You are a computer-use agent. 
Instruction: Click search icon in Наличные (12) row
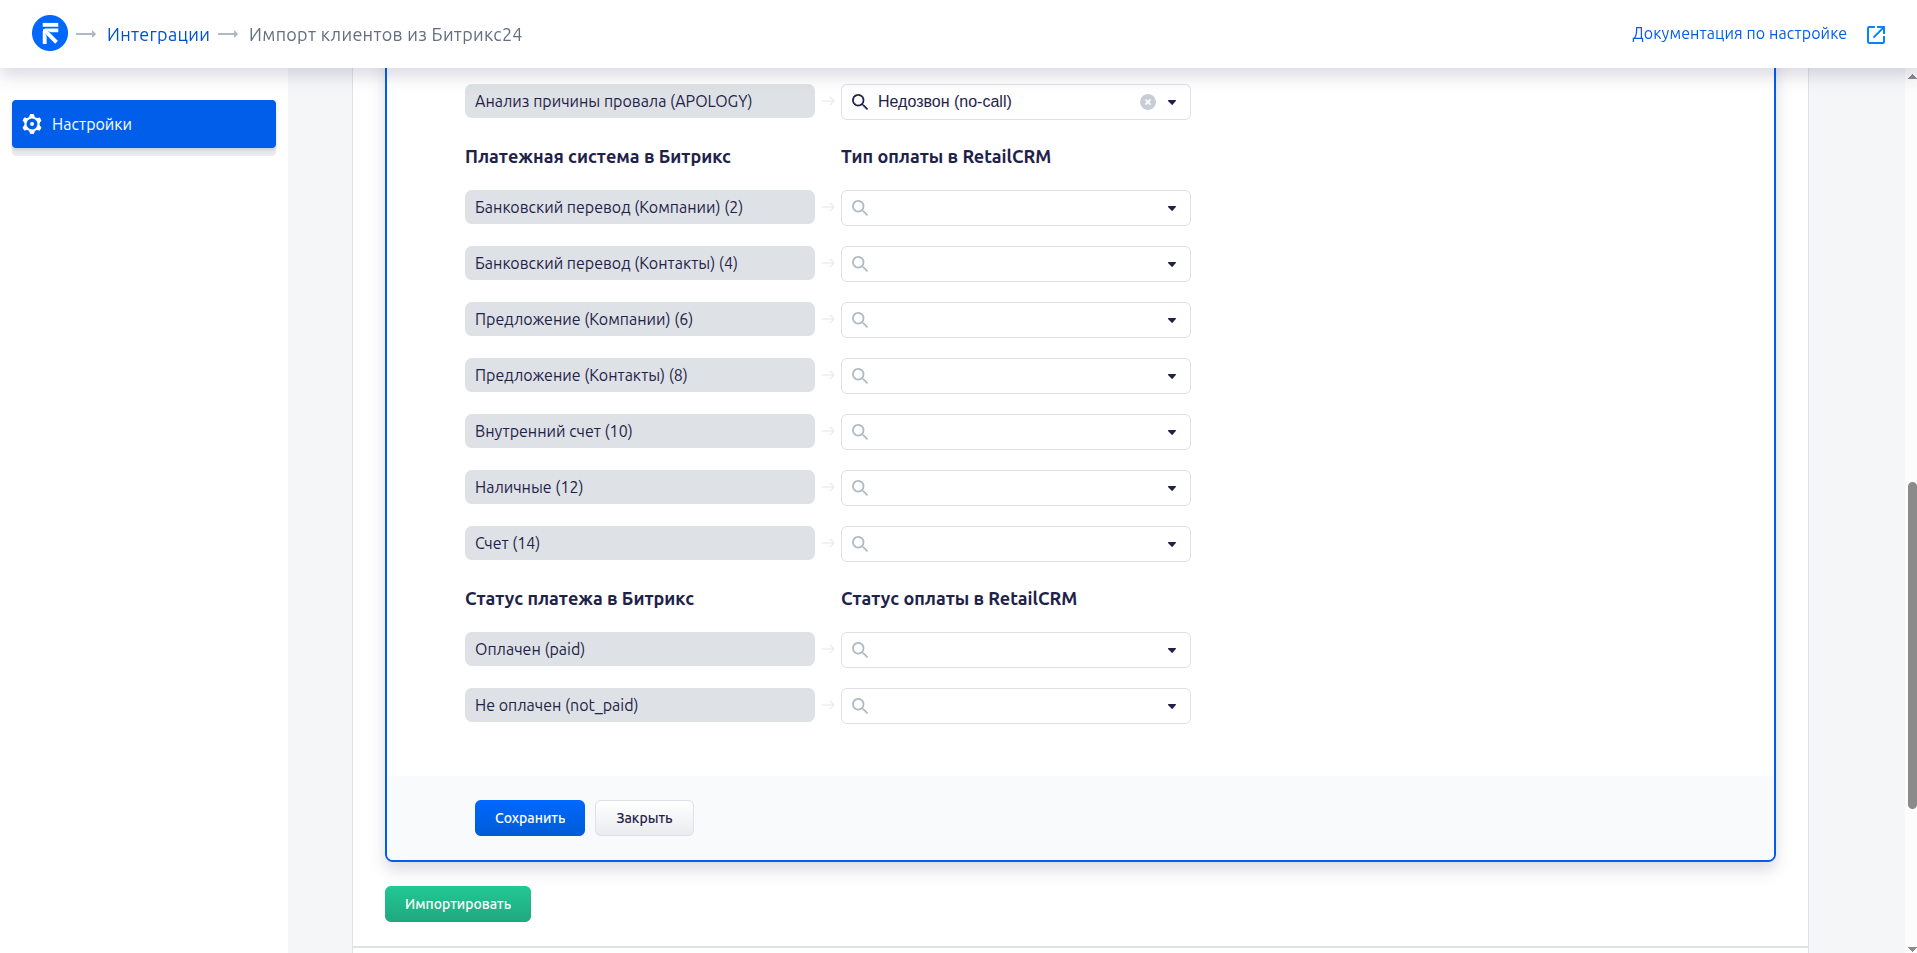click(860, 488)
